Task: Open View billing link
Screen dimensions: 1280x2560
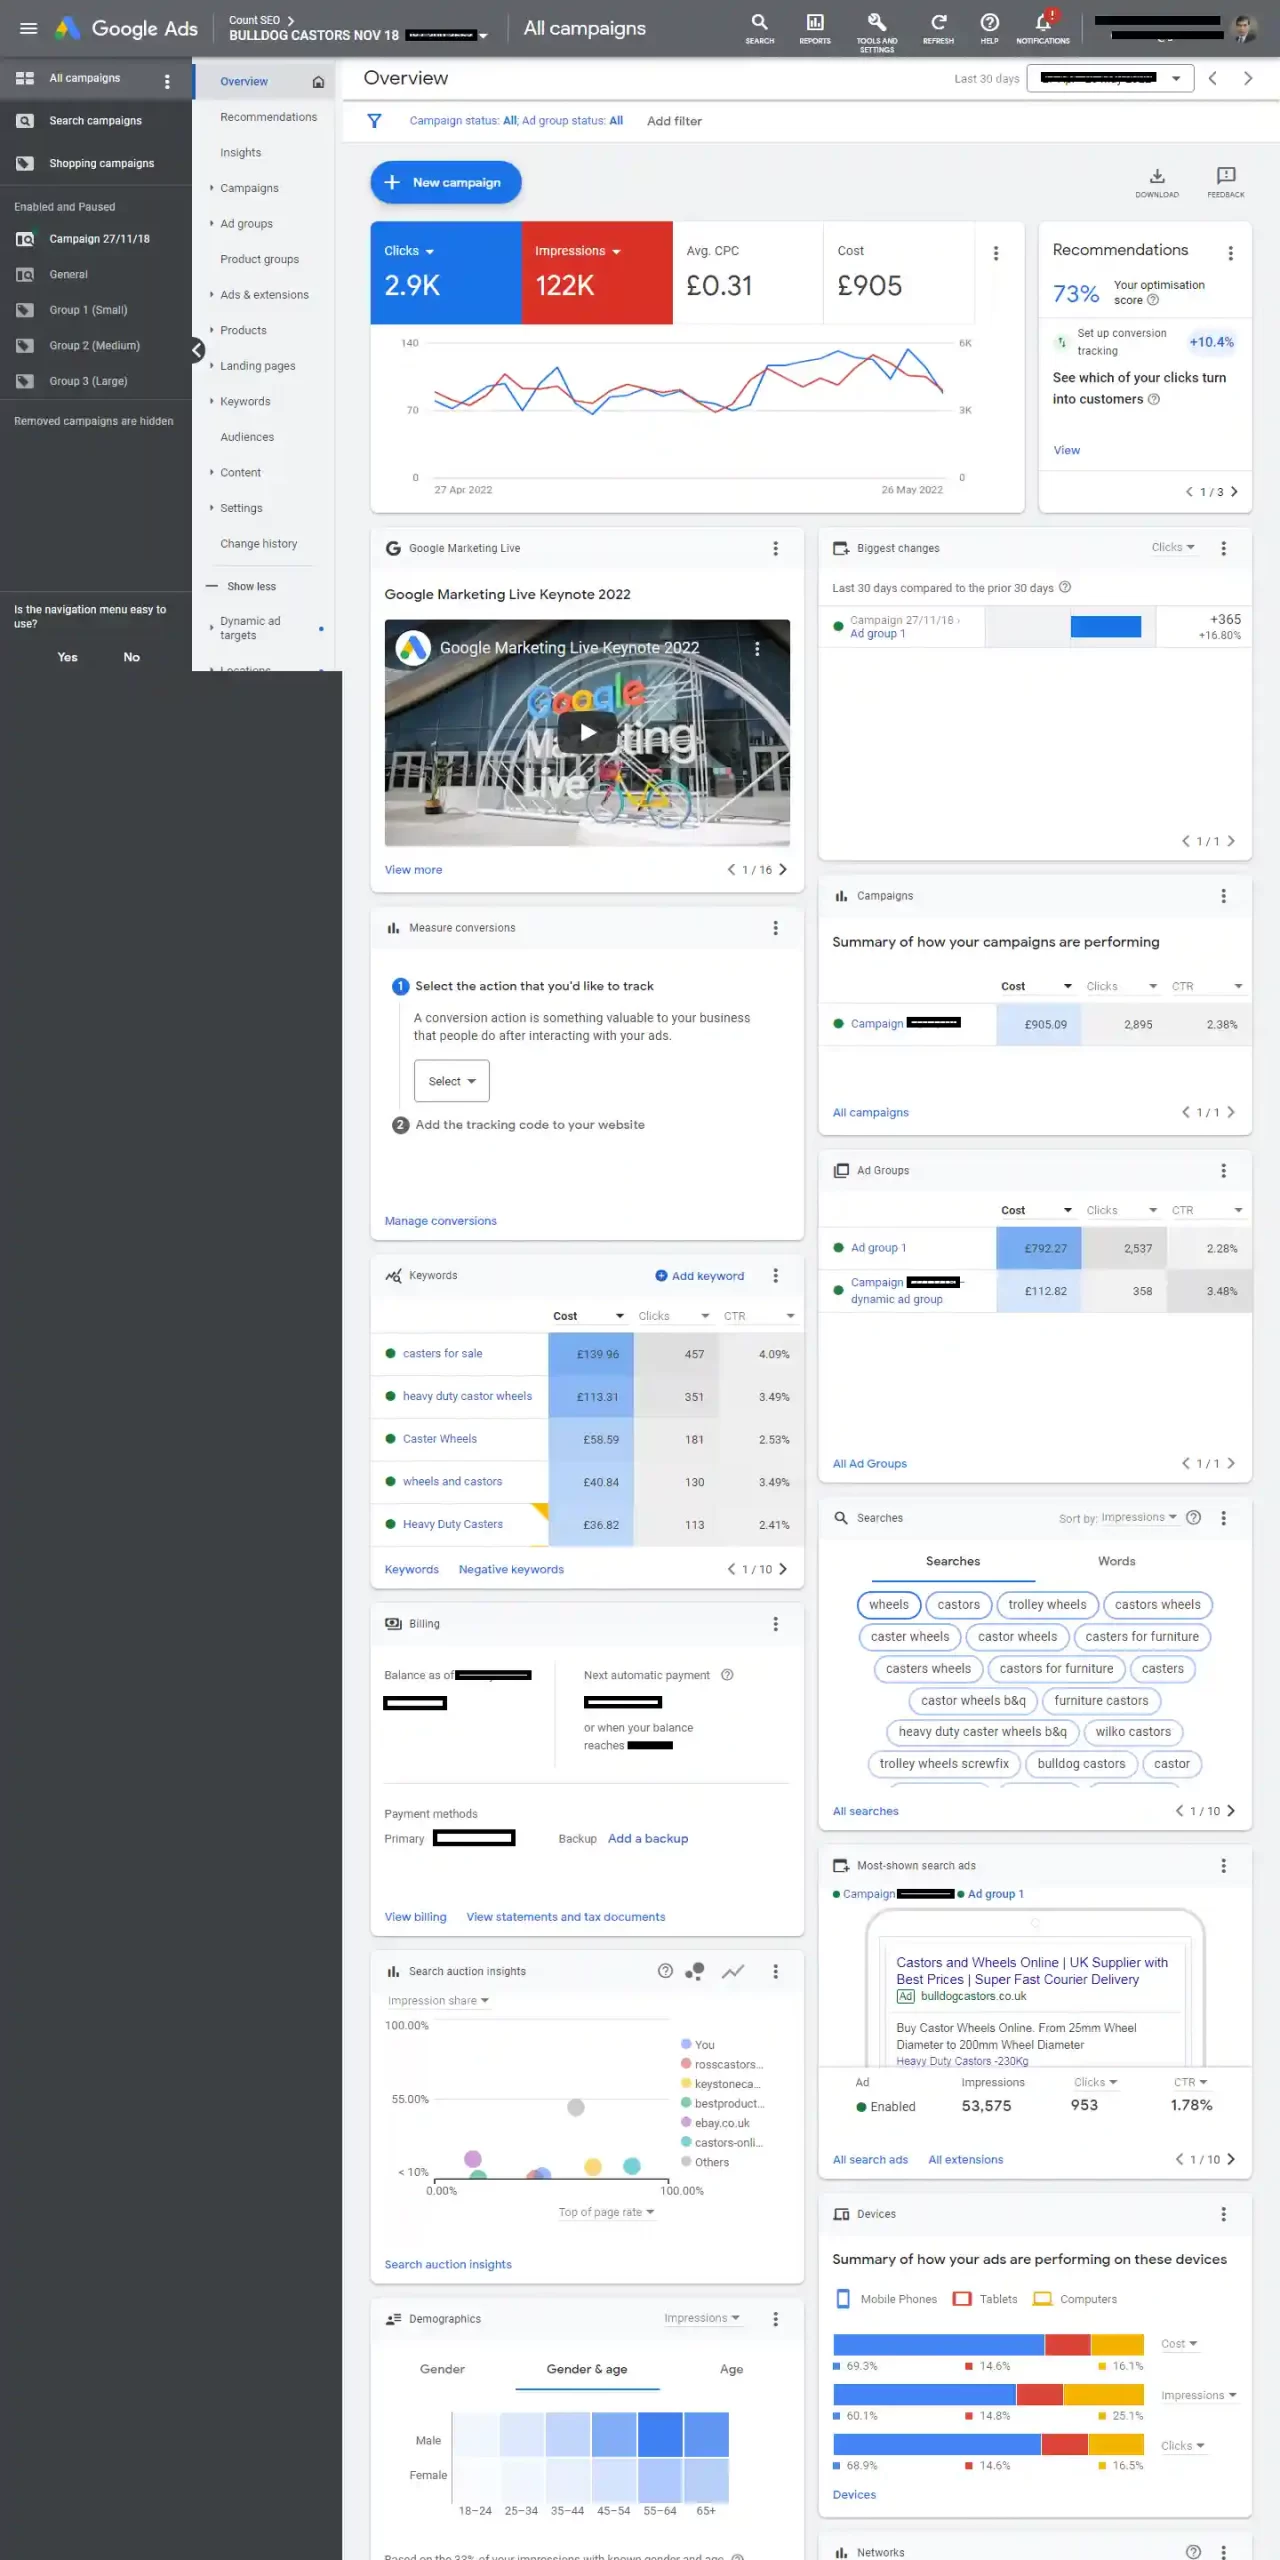Action: (415, 1917)
